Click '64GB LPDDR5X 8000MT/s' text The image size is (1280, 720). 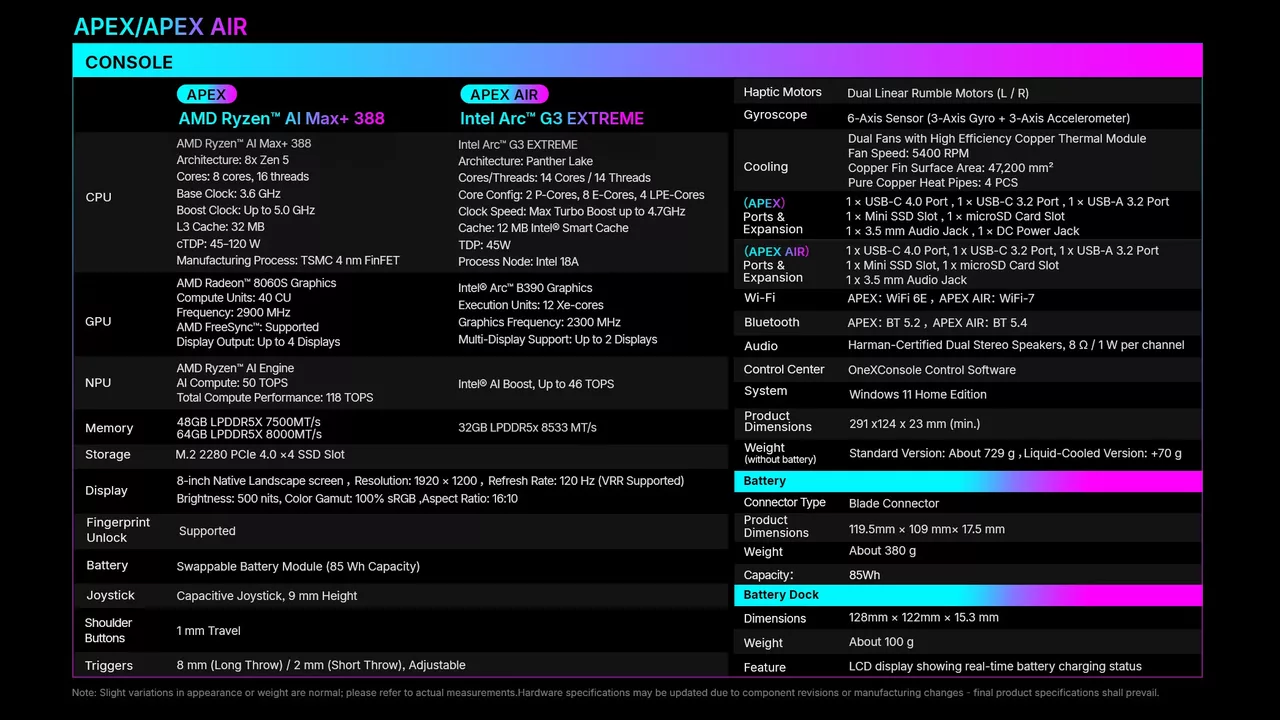tap(249, 434)
